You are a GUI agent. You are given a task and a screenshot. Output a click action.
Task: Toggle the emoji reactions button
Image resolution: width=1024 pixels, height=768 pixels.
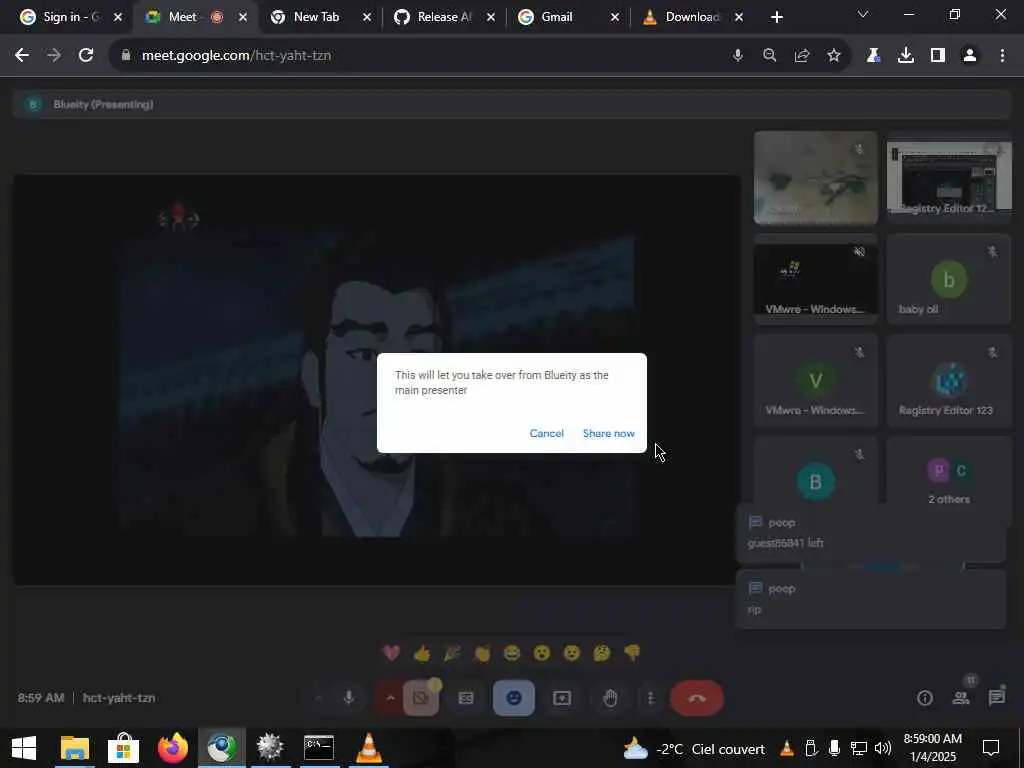tap(514, 698)
